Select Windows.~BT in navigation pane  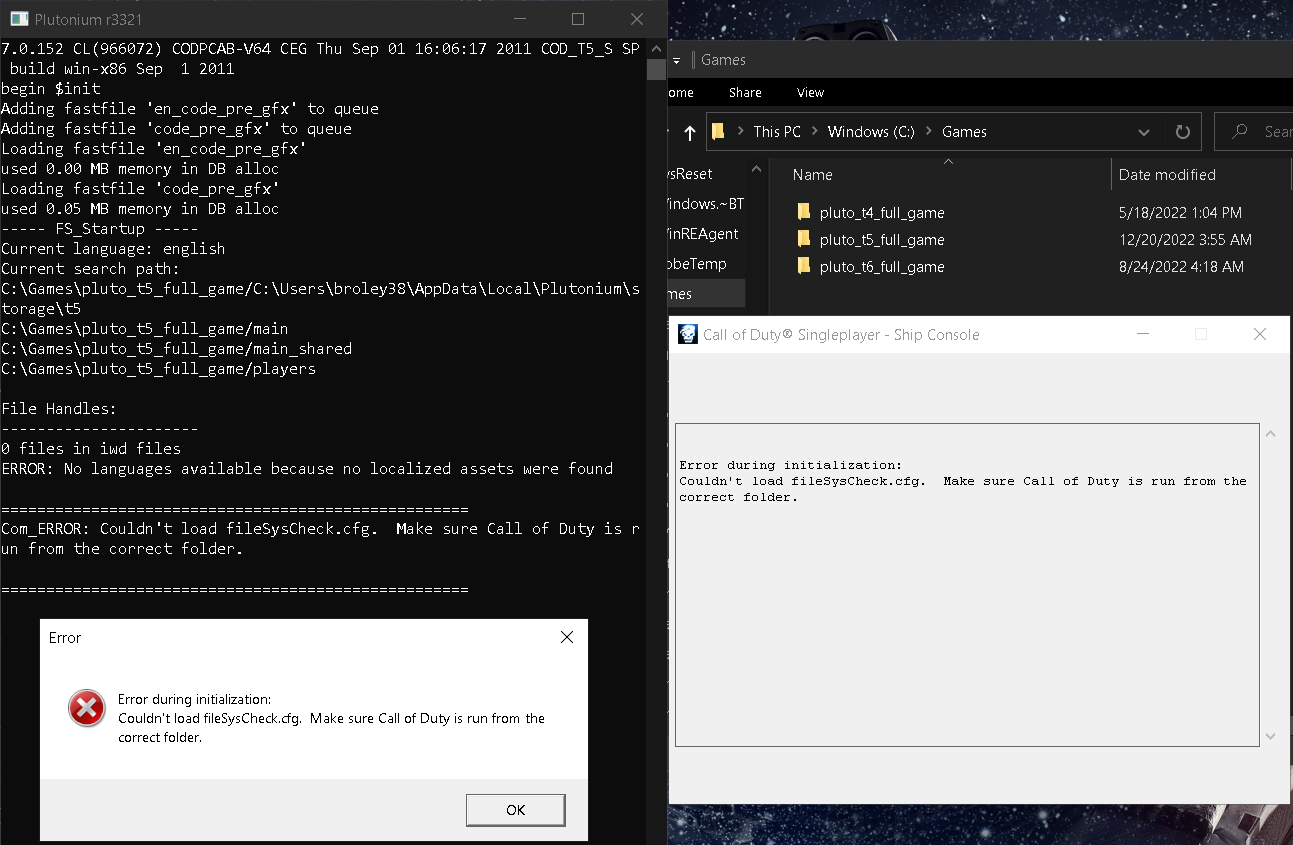coord(706,203)
